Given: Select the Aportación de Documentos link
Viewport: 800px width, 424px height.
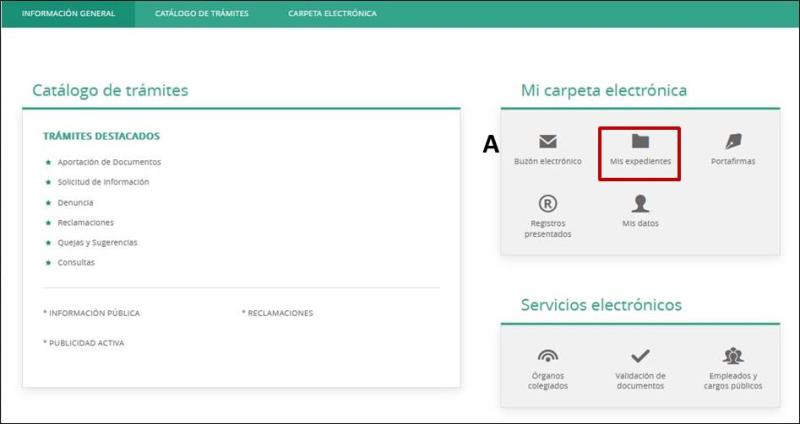Looking at the screenshot, I should tap(109, 162).
